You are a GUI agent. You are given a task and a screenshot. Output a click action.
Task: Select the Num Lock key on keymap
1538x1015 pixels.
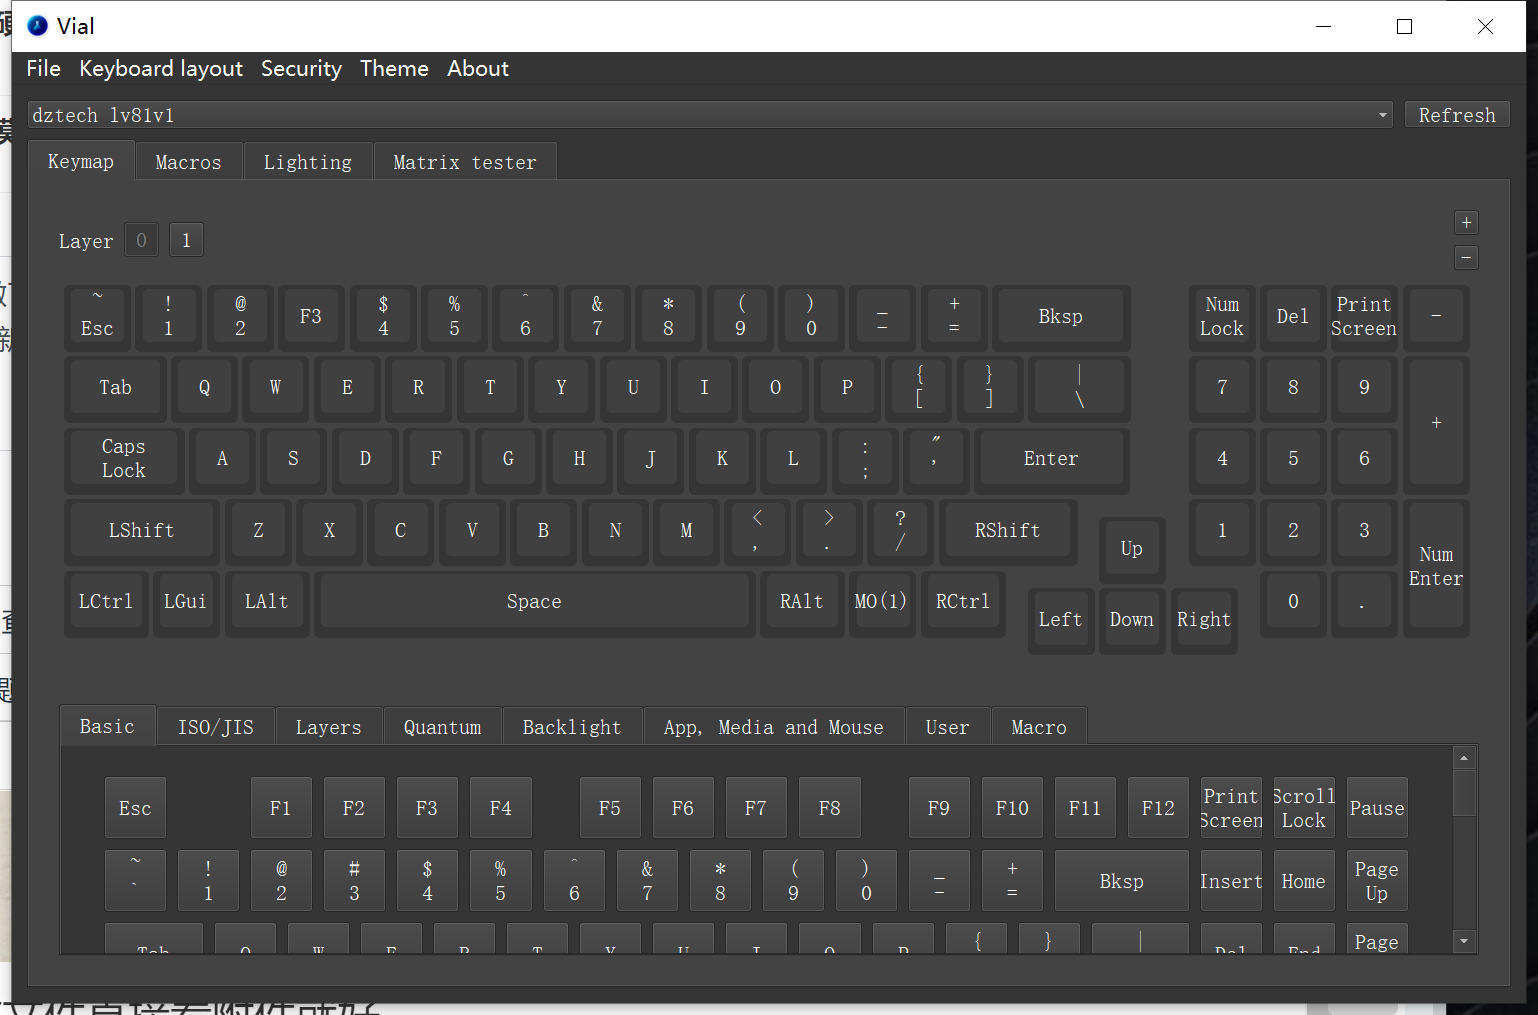click(1221, 317)
